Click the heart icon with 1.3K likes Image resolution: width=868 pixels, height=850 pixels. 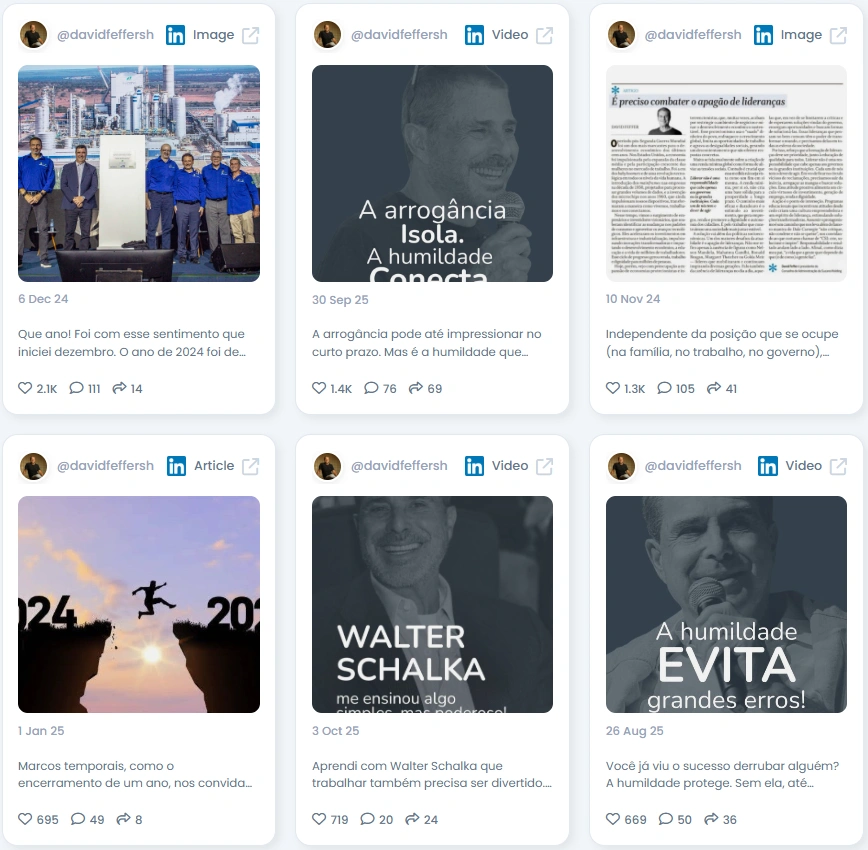(x=613, y=388)
